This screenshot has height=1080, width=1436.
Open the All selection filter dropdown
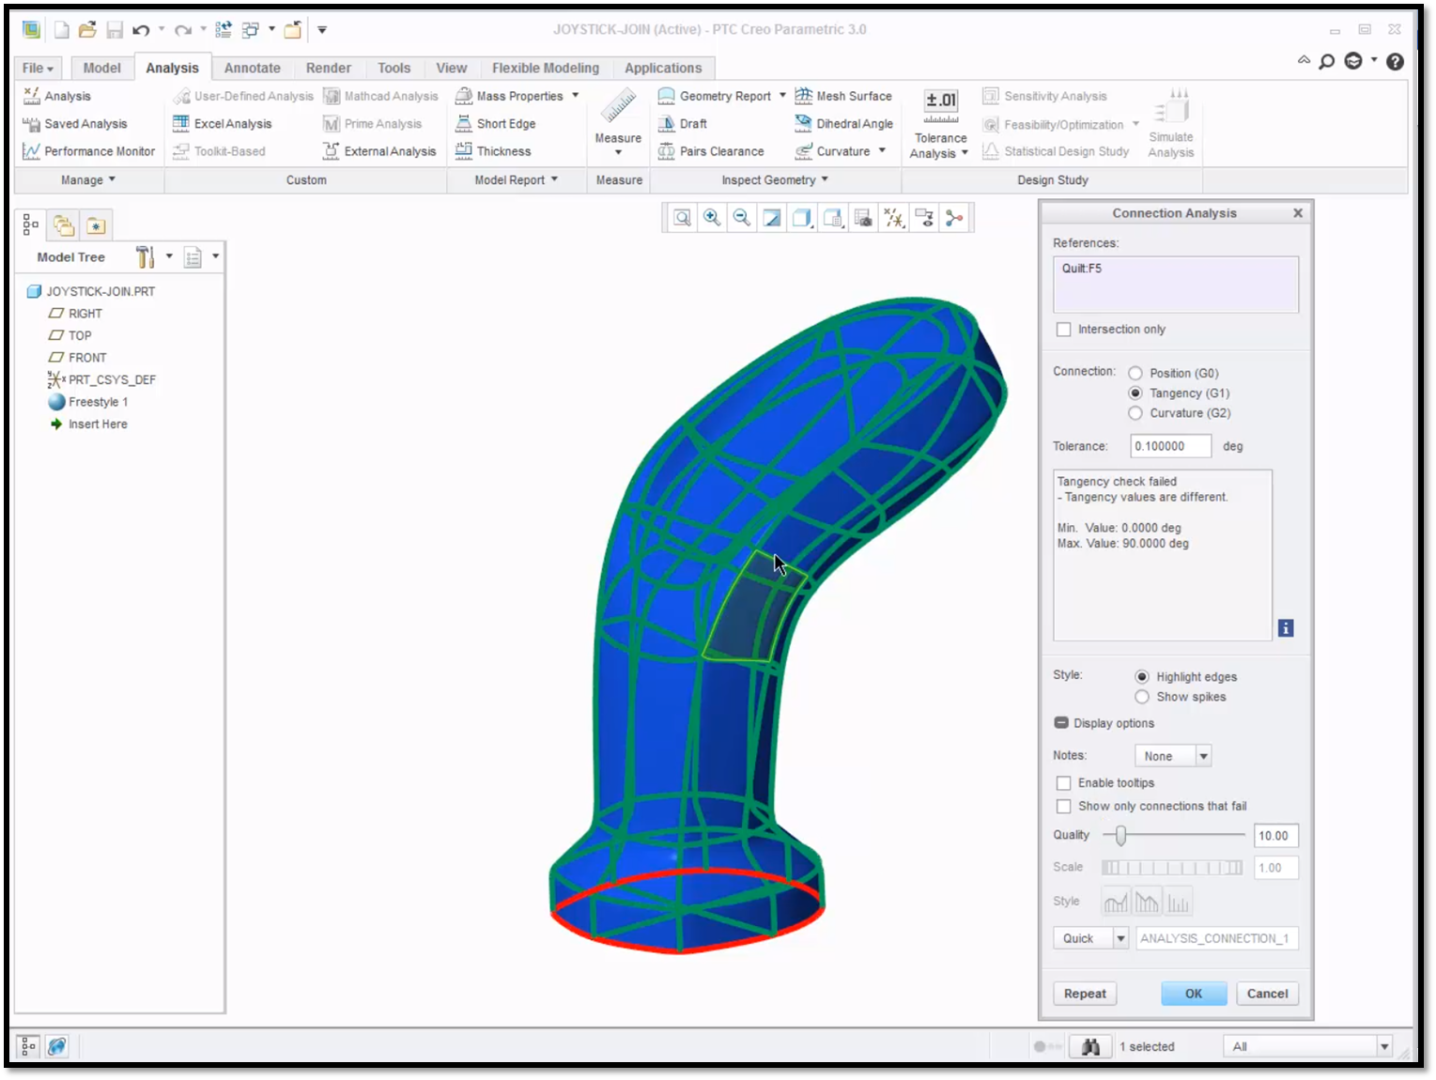[x=1307, y=1046]
